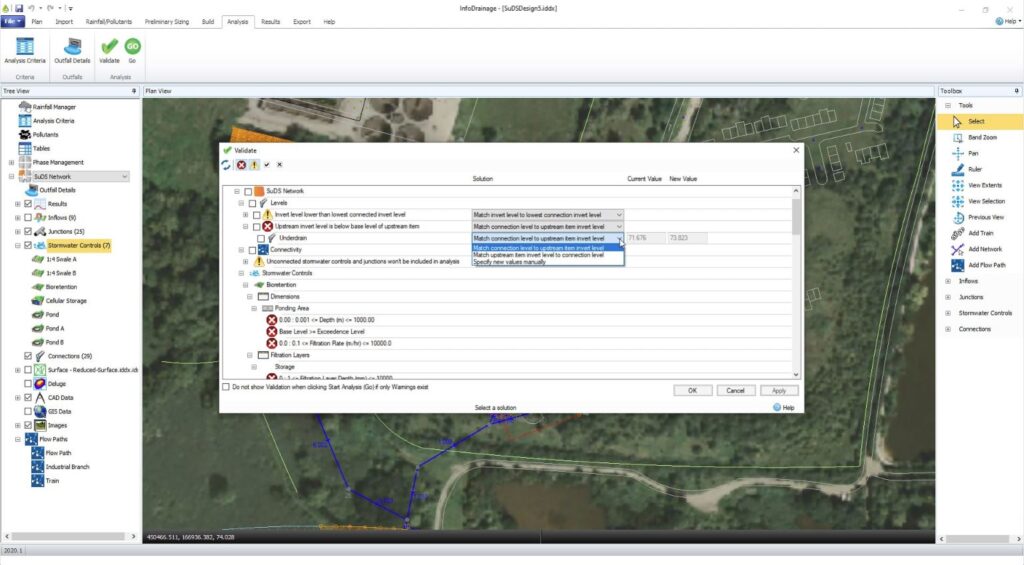Expand Phase Management in Tree View

click(11, 162)
